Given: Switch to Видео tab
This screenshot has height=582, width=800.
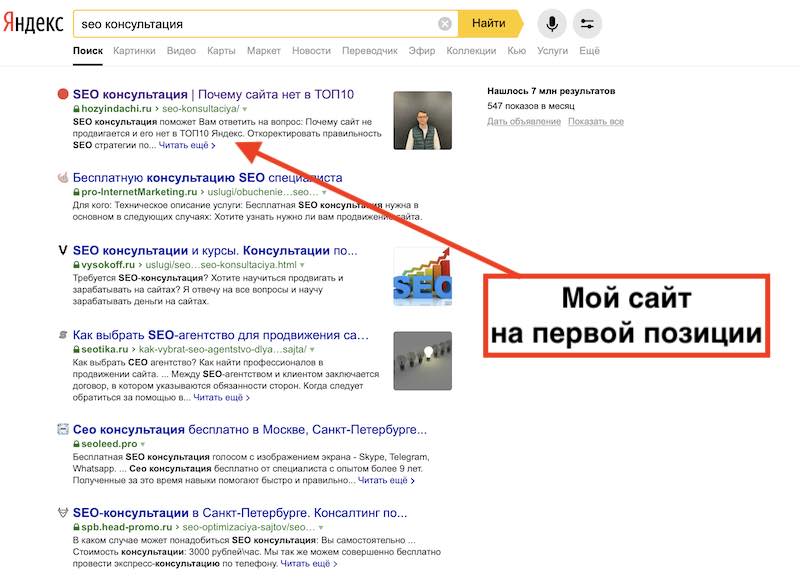Looking at the screenshot, I should (x=181, y=50).
